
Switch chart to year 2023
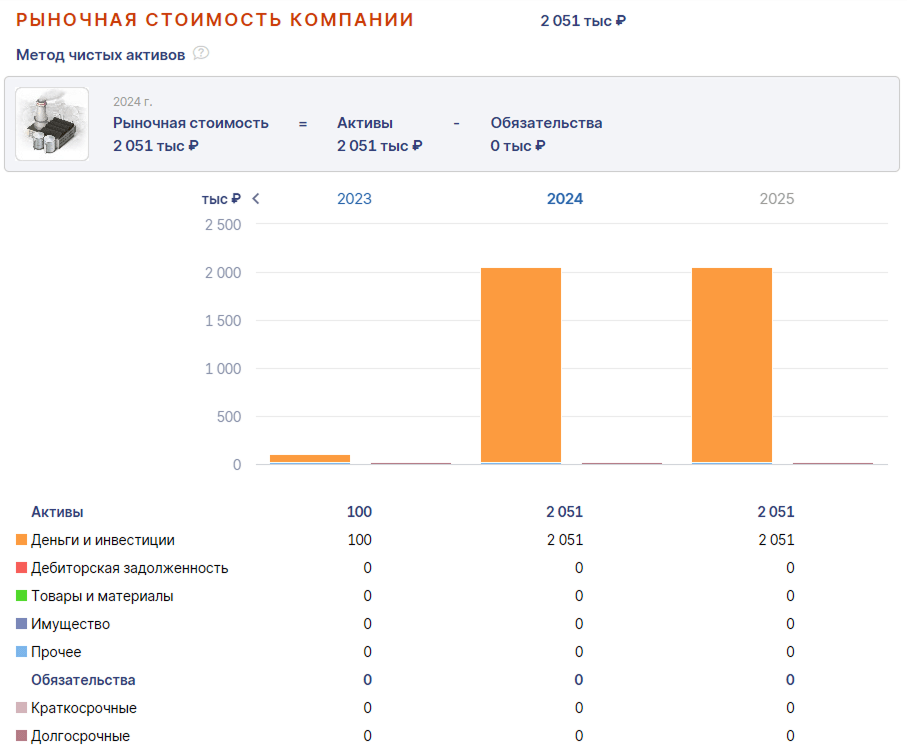tap(354, 199)
